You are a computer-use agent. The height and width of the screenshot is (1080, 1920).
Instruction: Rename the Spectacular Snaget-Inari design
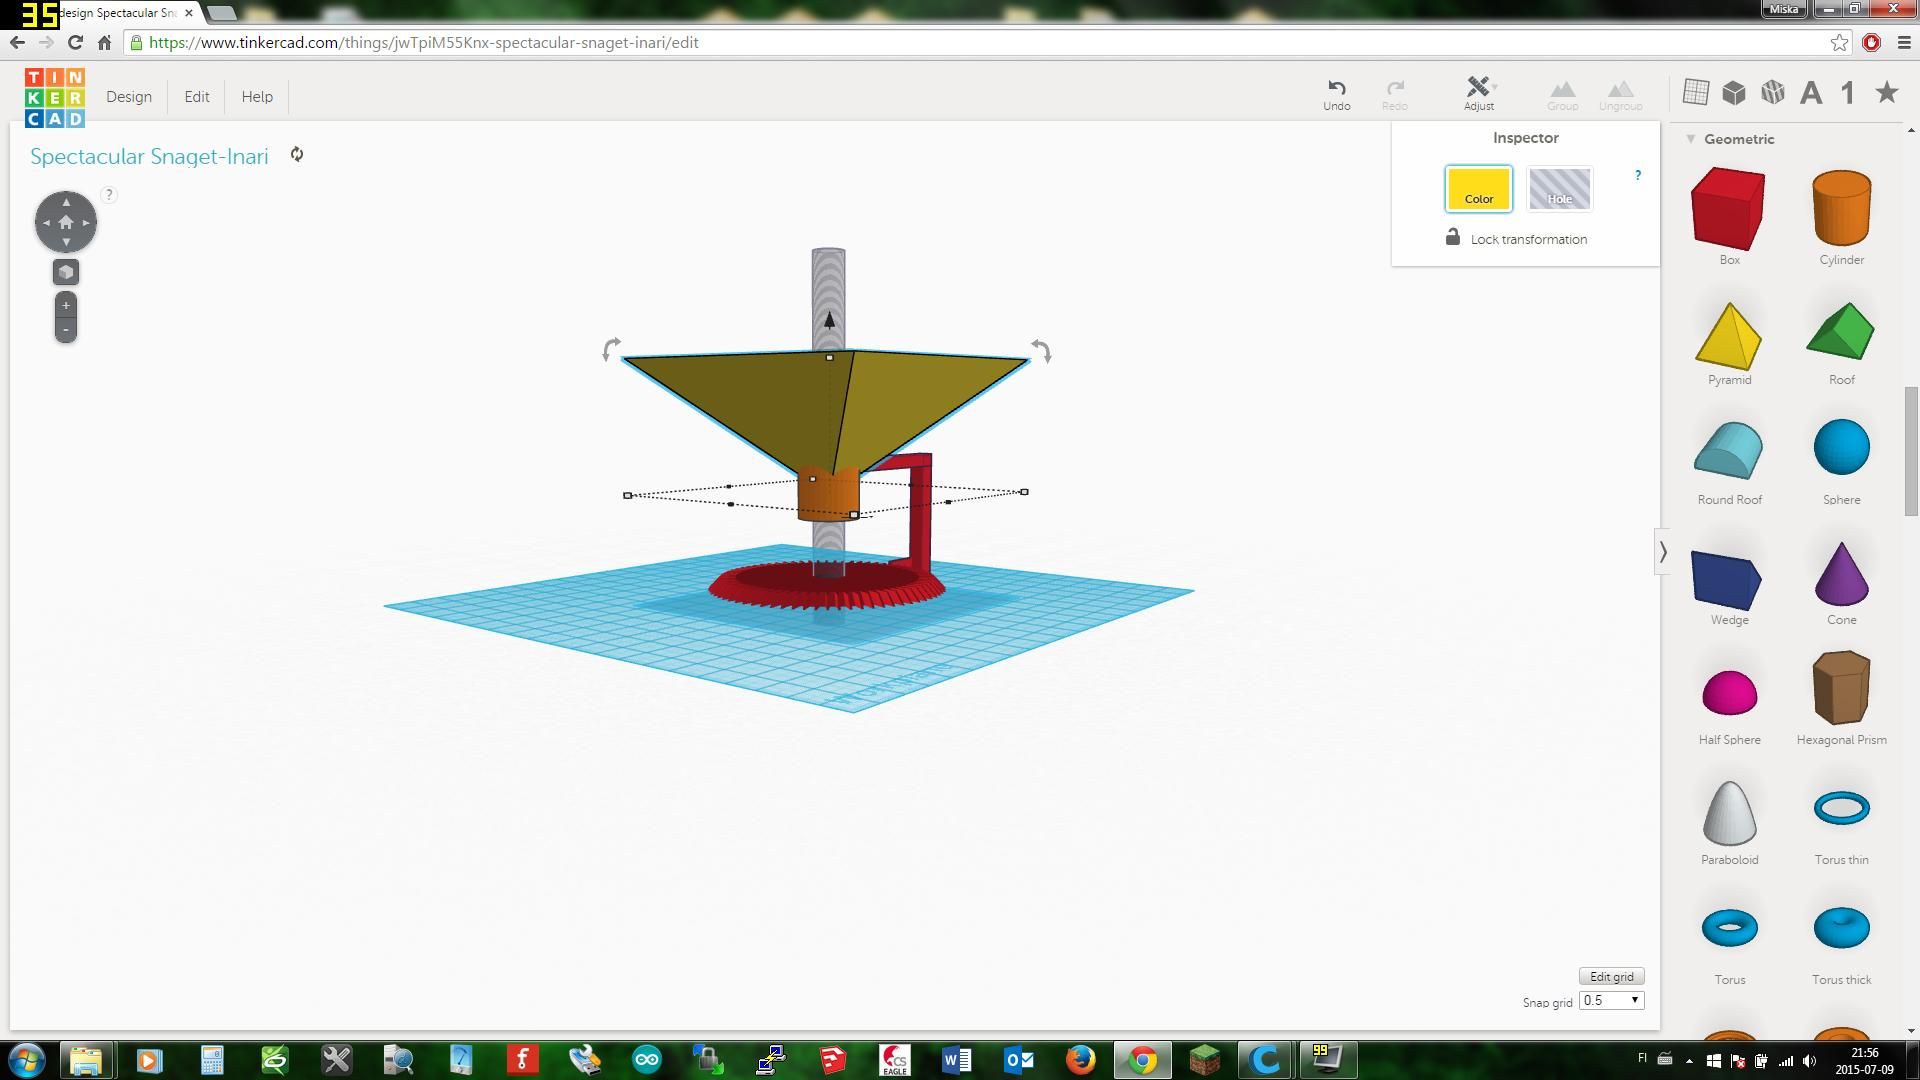pos(149,156)
